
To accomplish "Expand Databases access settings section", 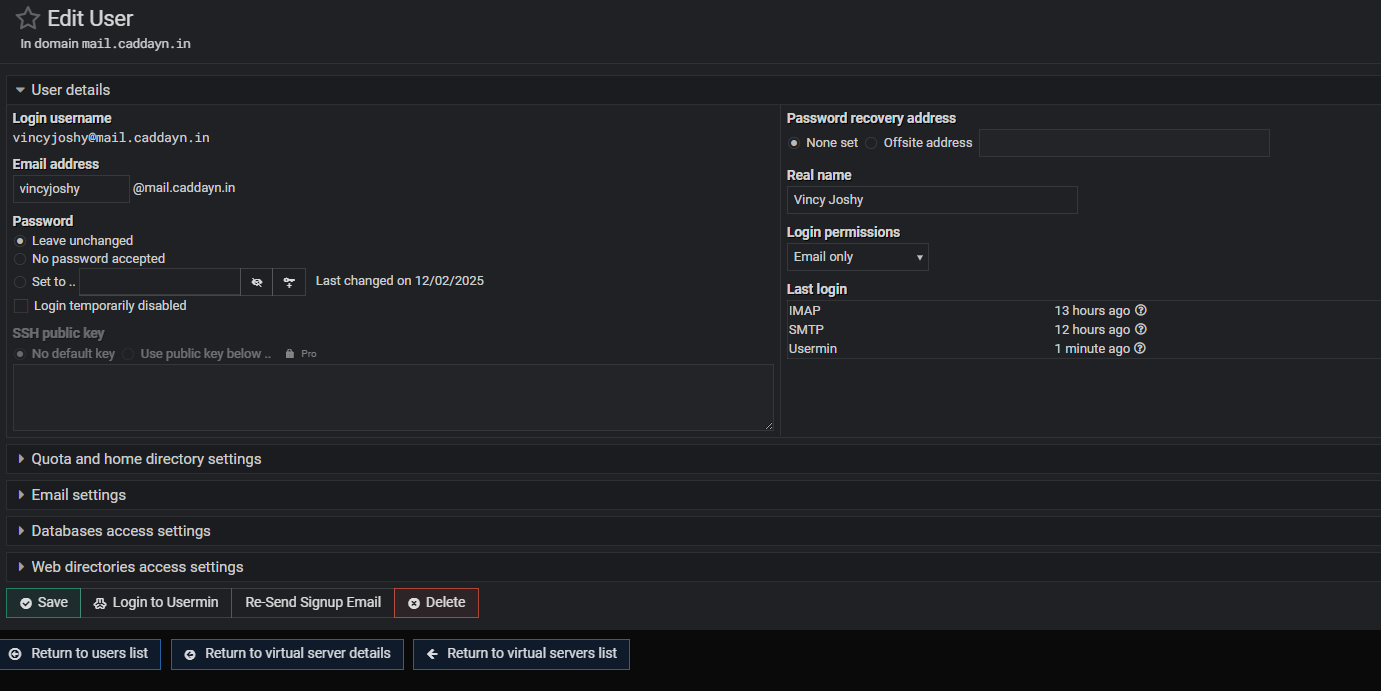I will (x=121, y=531).
